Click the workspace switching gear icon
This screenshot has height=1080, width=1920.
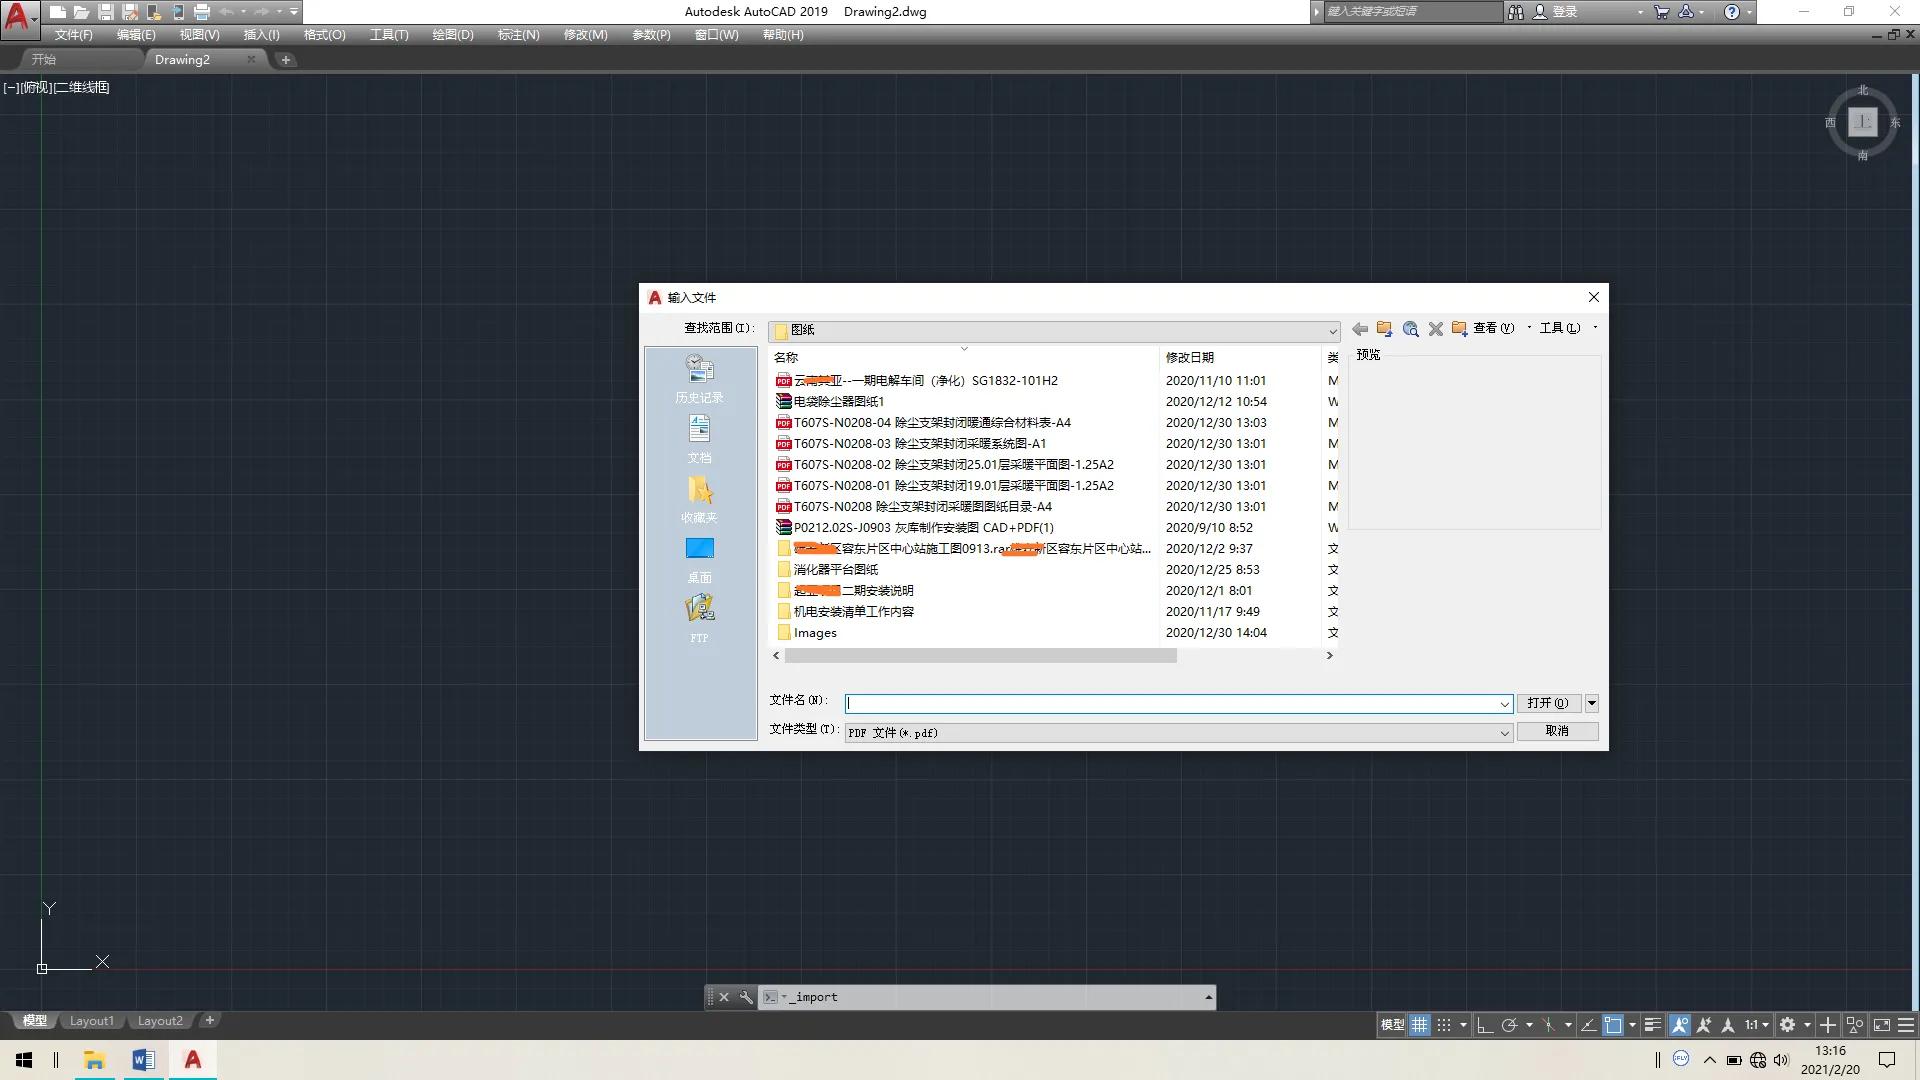tap(1788, 1025)
